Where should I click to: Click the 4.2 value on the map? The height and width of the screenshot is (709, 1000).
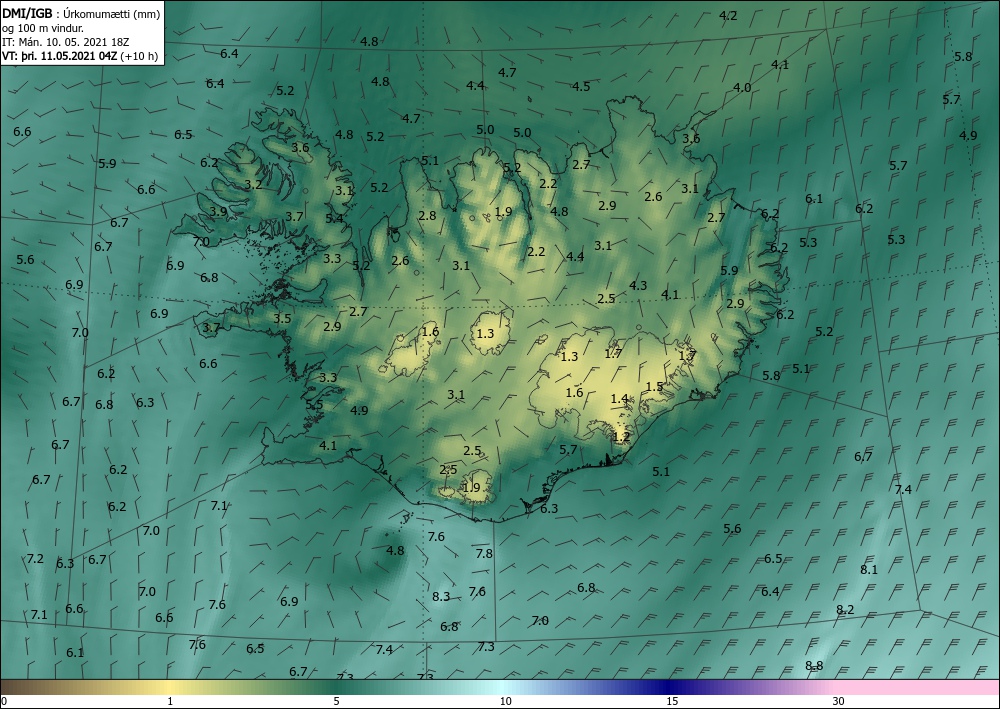coord(728,16)
